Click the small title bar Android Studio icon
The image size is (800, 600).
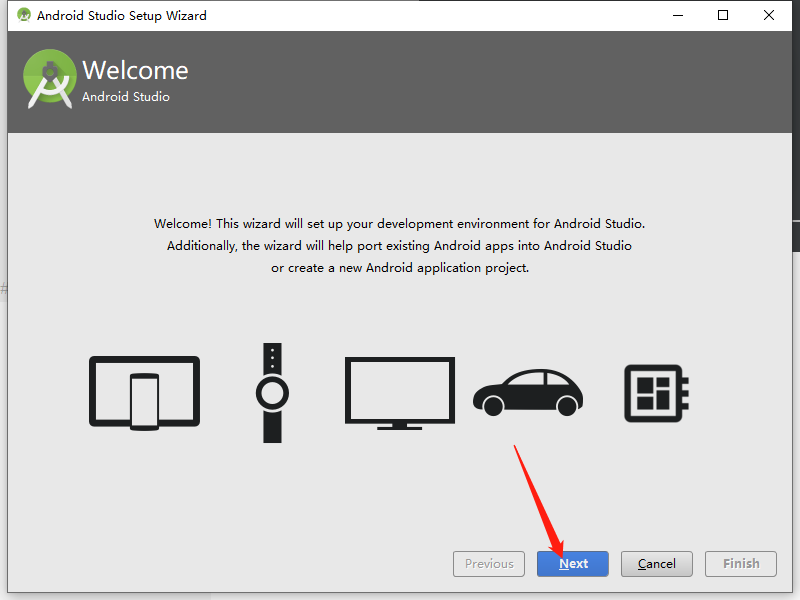(x=23, y=15)
